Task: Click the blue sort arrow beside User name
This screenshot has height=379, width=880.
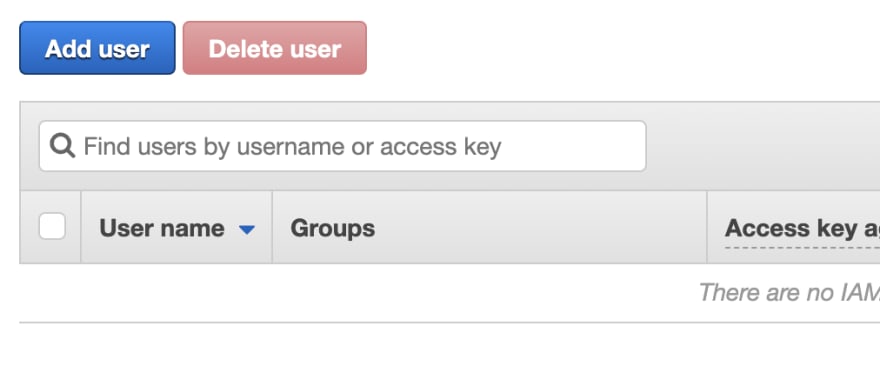Action: [x=246, y=229]
